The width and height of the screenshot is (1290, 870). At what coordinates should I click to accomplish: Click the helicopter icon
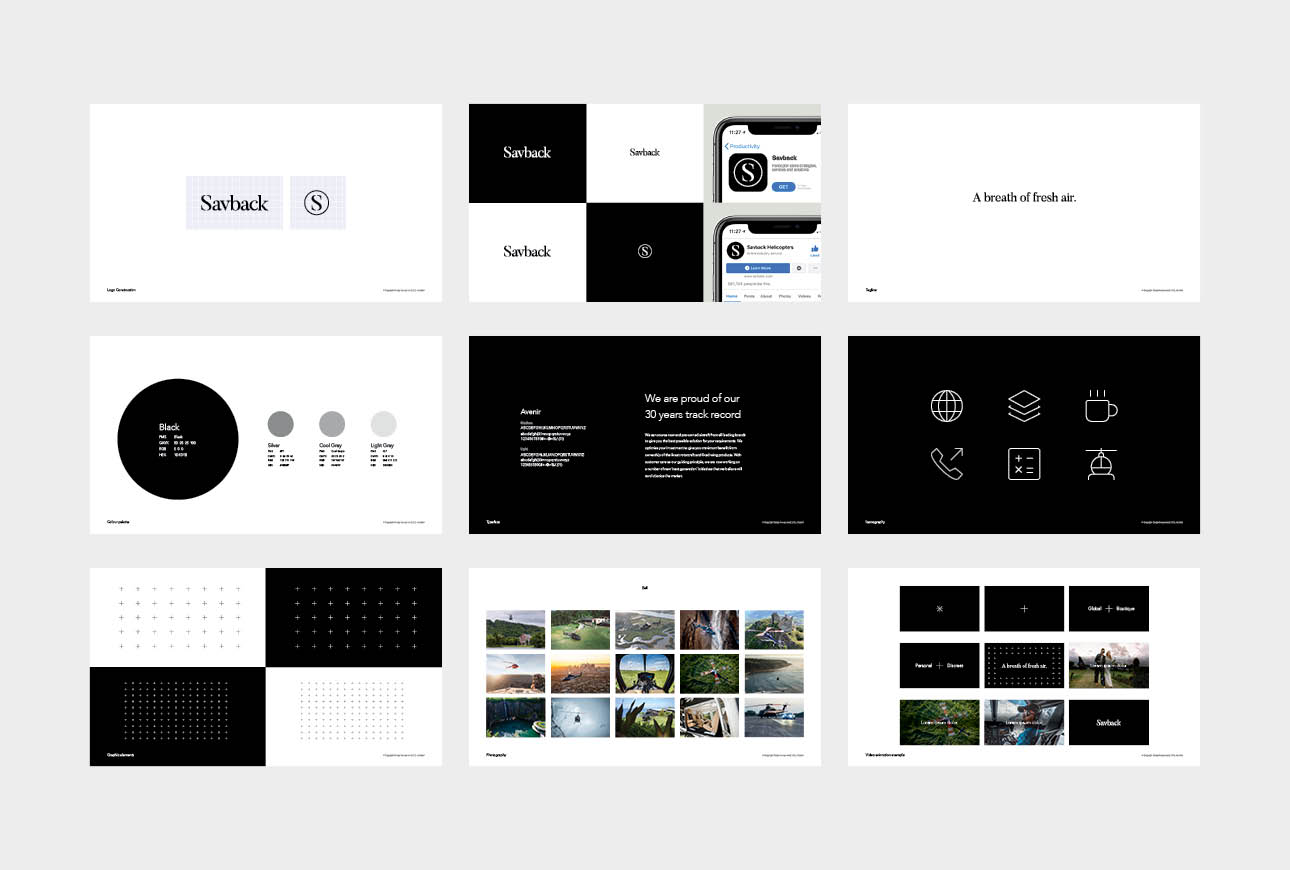1101,464
